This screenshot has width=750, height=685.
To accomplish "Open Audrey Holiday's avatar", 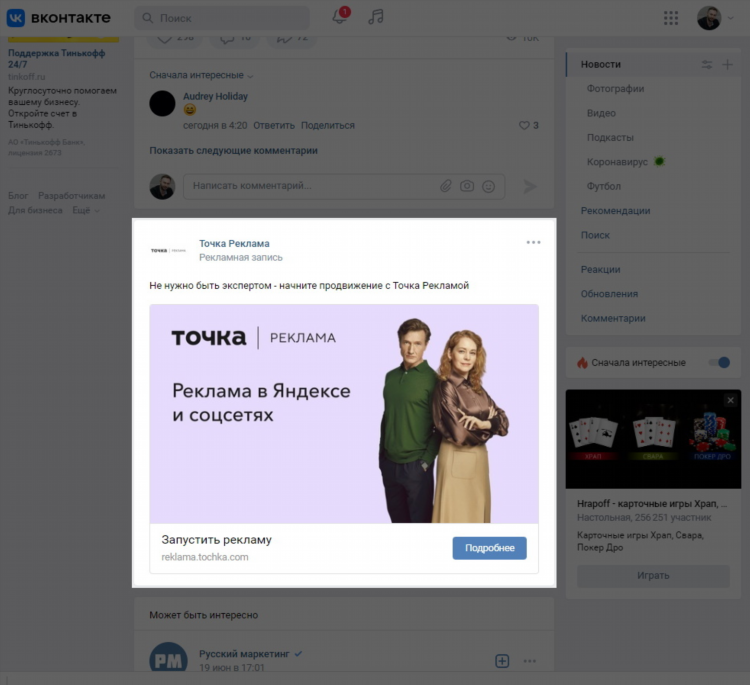I will pos(162,103).
